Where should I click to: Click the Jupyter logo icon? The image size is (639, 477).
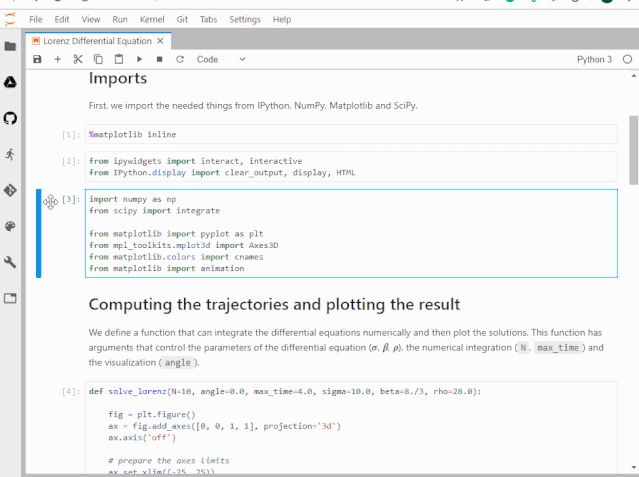[x=10, y=19]
